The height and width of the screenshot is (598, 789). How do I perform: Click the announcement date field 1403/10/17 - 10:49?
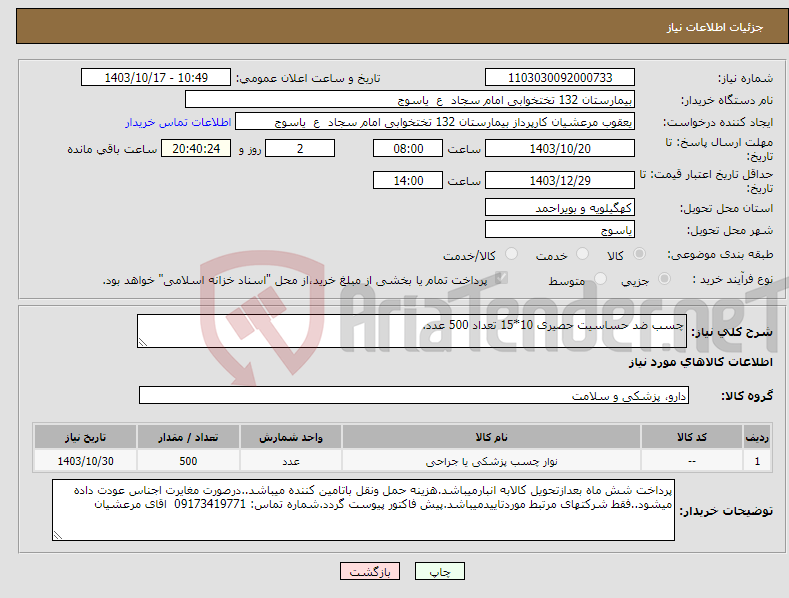coord(156,78)
